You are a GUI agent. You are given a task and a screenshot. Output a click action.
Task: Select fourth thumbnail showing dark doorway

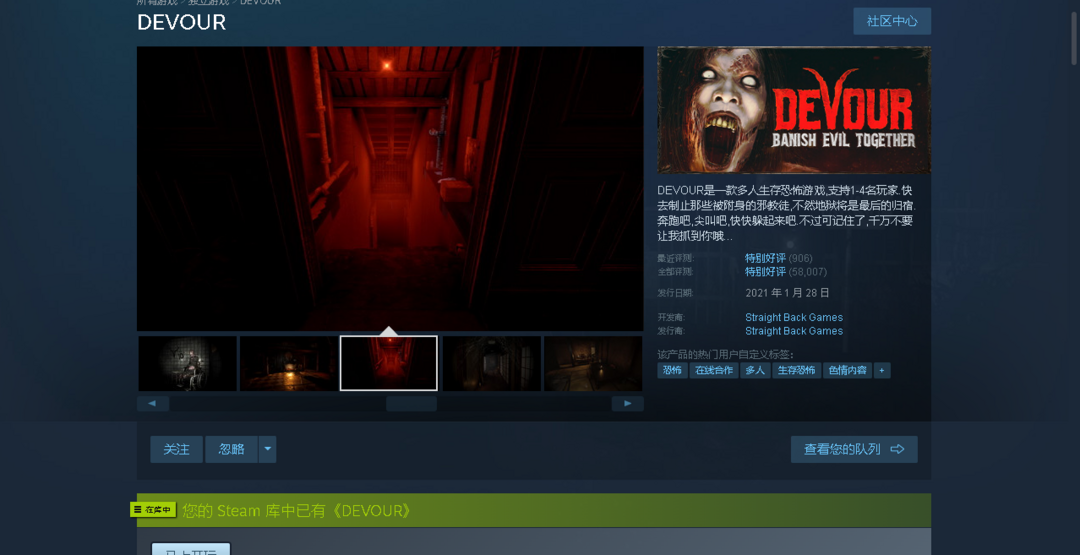[x=491, y=363]
